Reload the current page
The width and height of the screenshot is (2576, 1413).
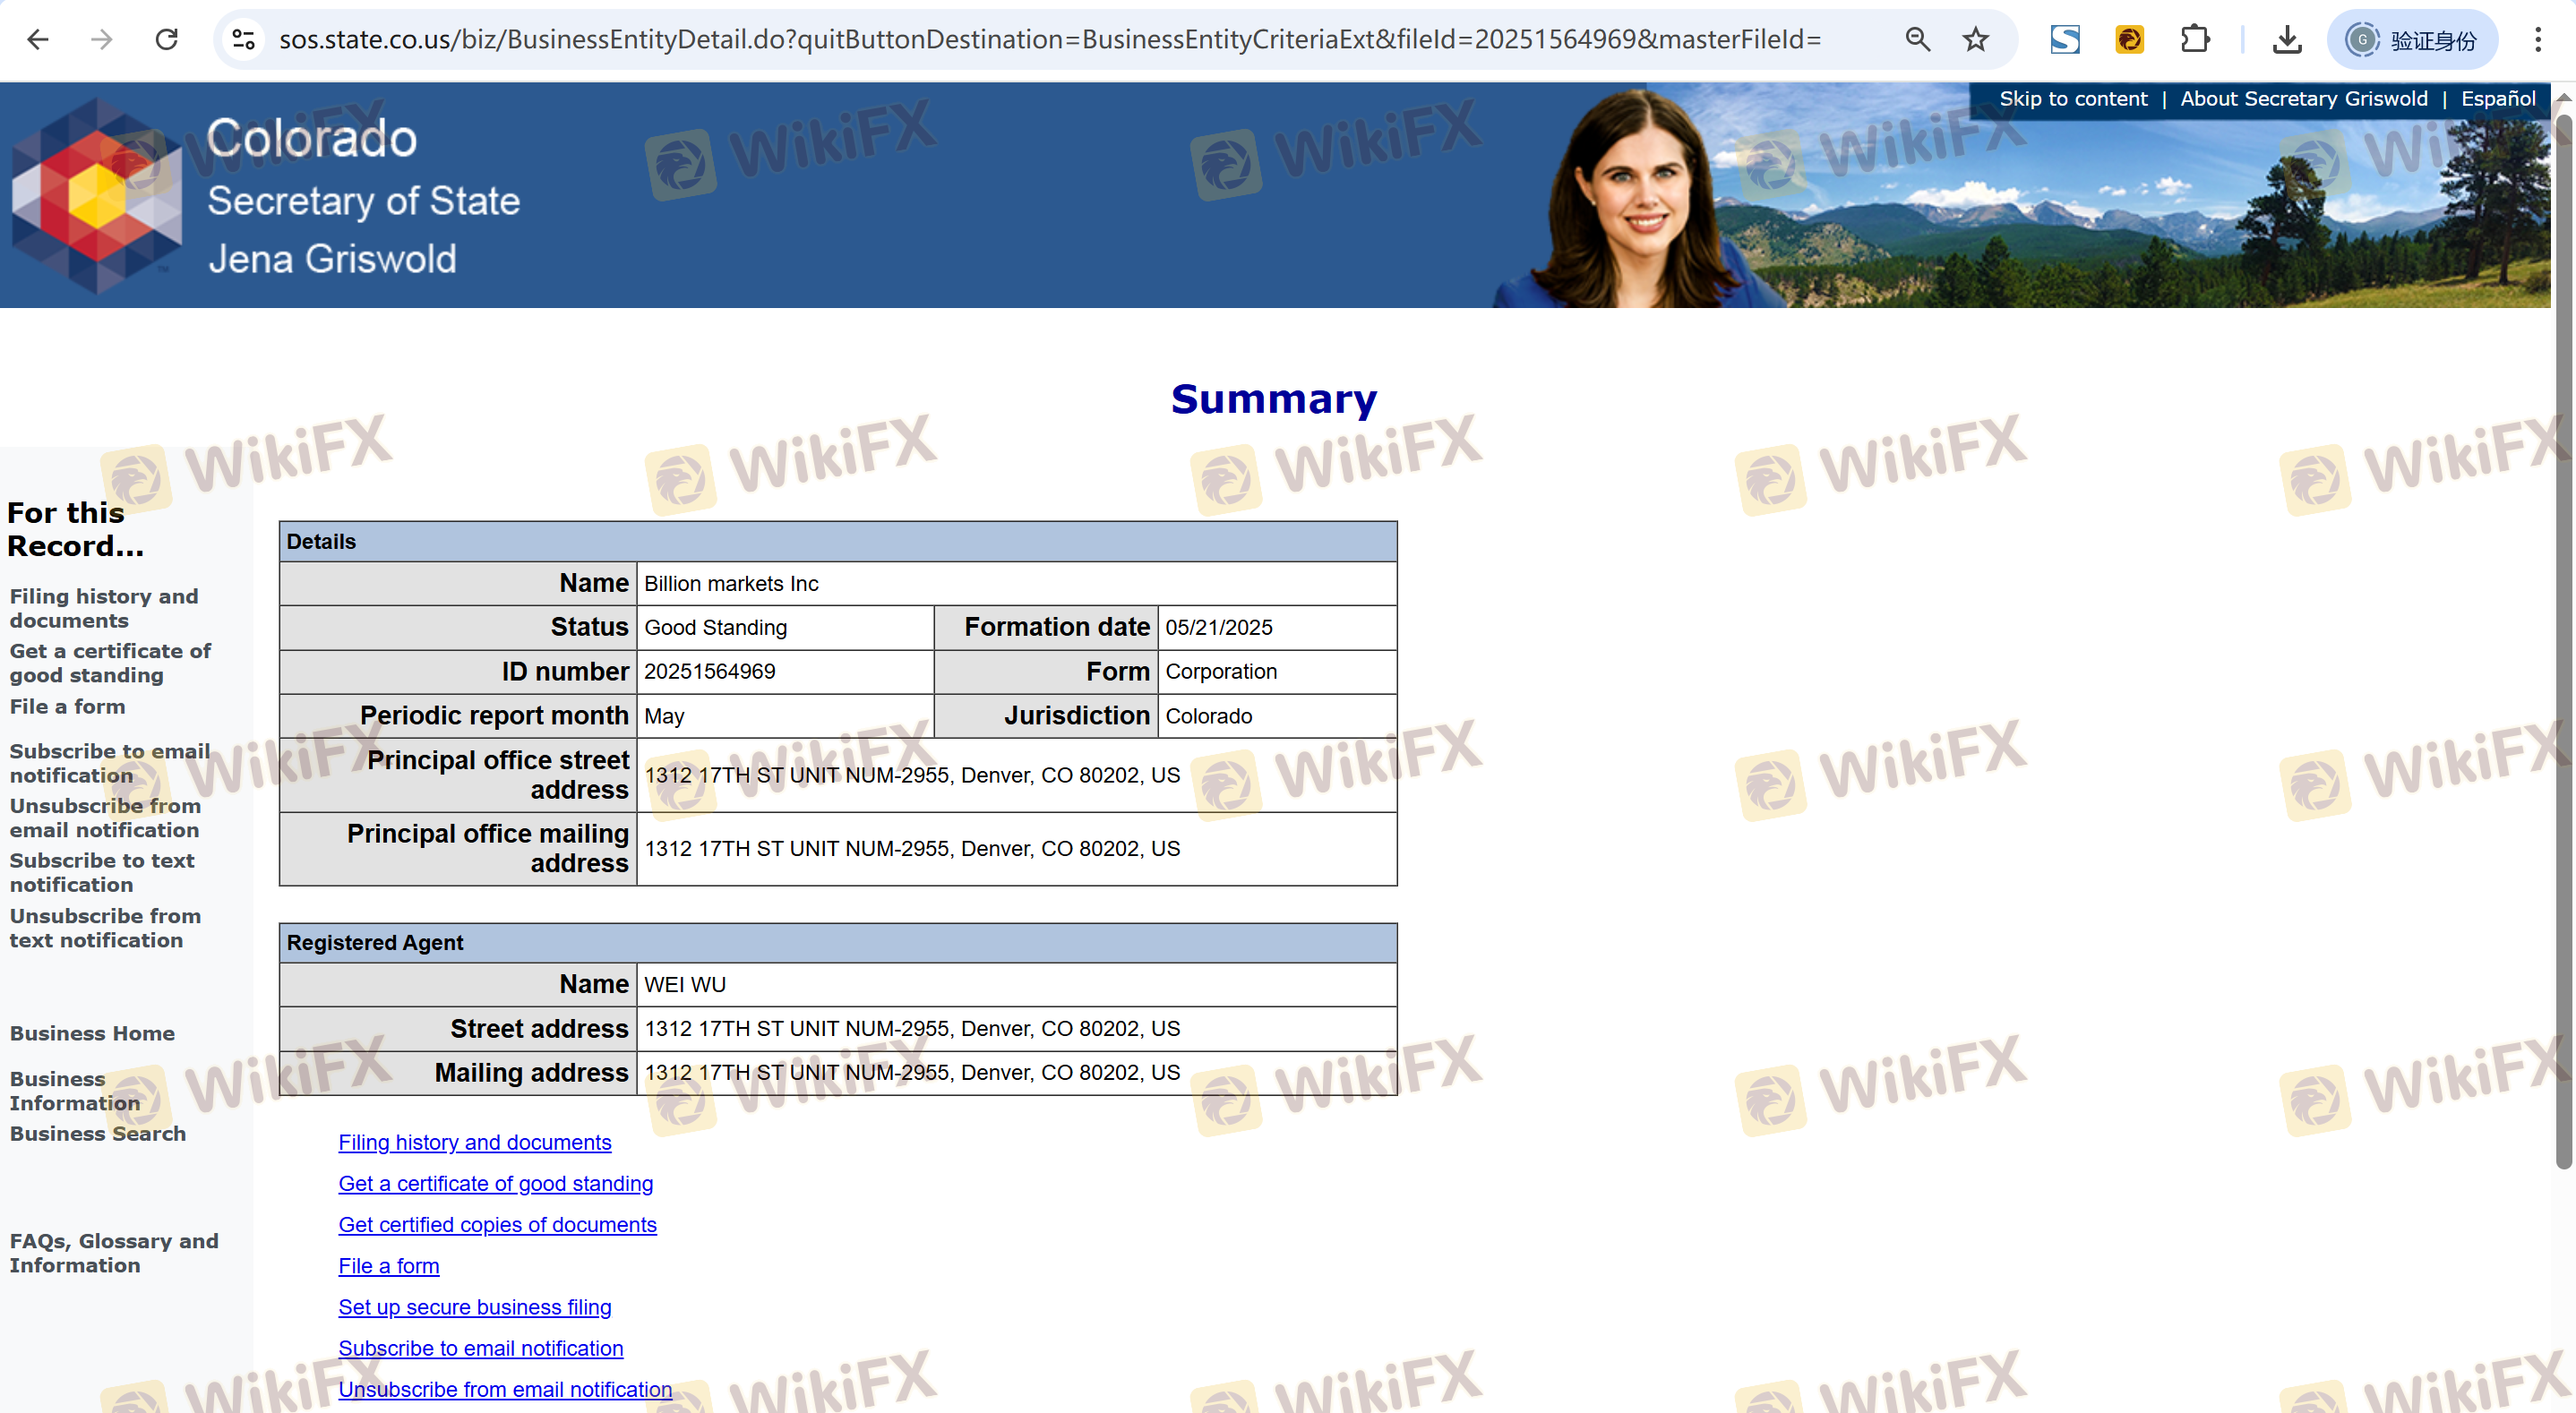pyautogui.click(x=167, y=39)
